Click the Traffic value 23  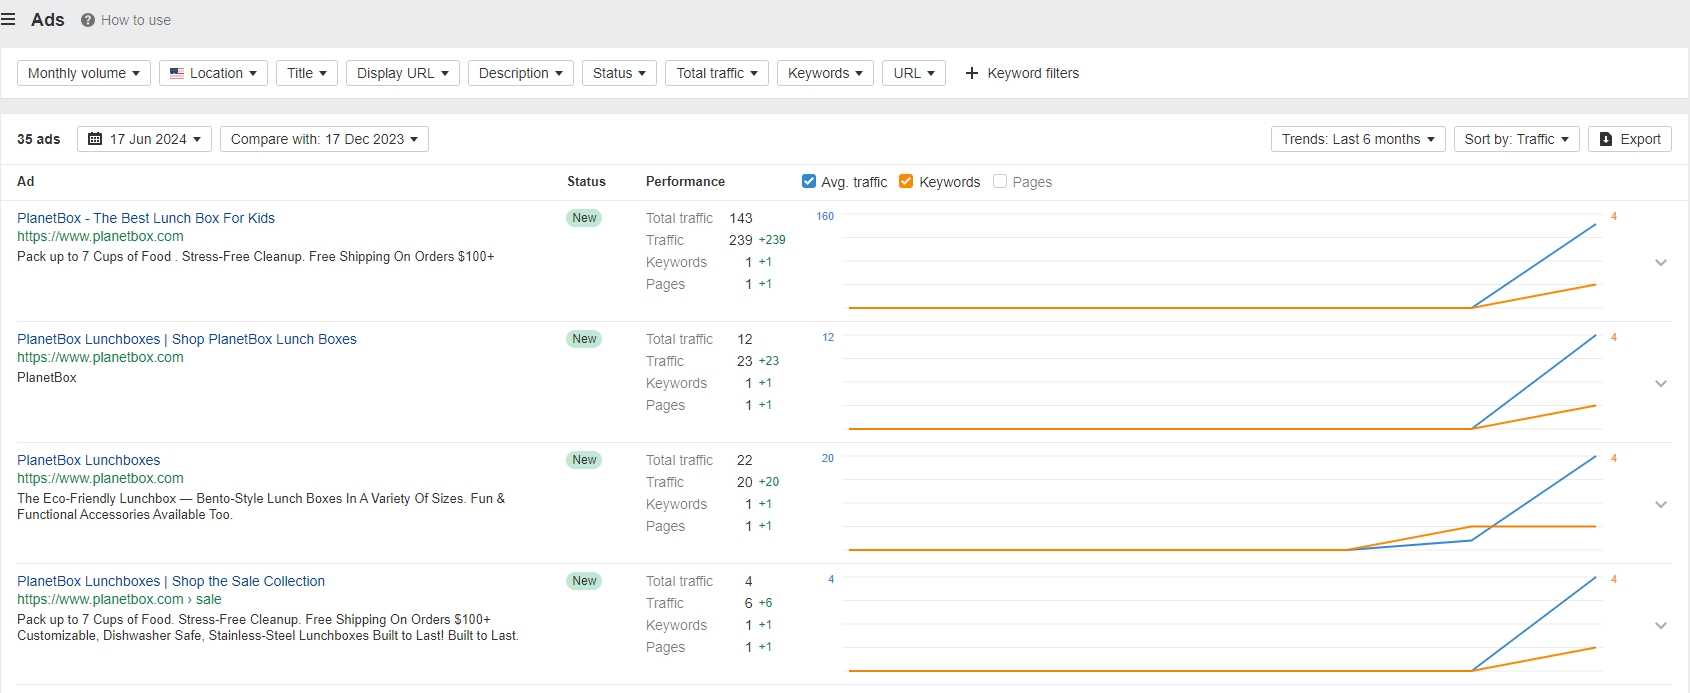click(745, 361)
